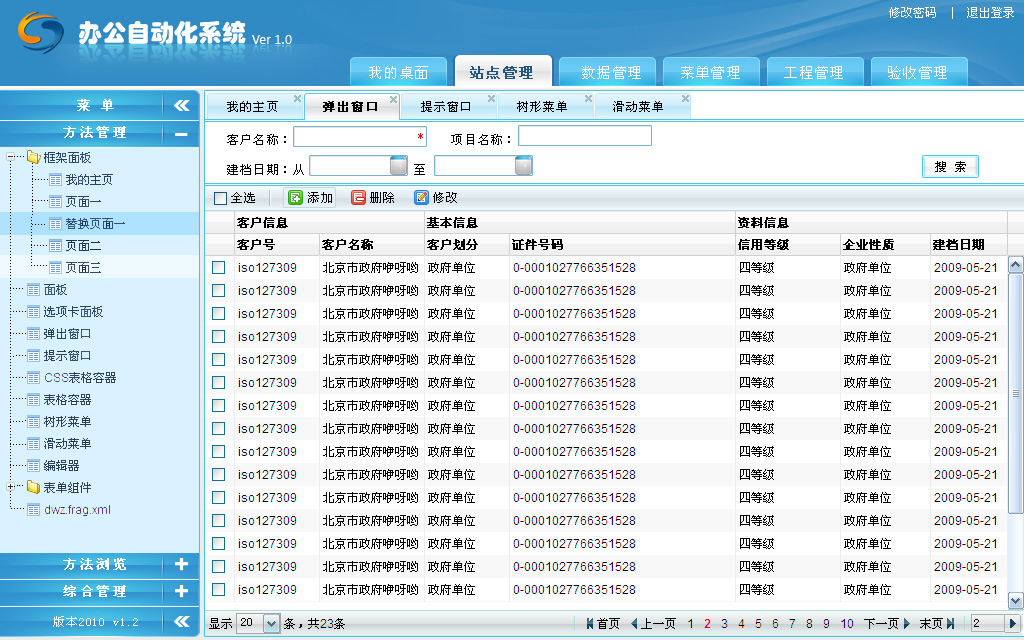Check the second table row checkbox
Viewport: 1024px width, 640px height.
(219, 291)
